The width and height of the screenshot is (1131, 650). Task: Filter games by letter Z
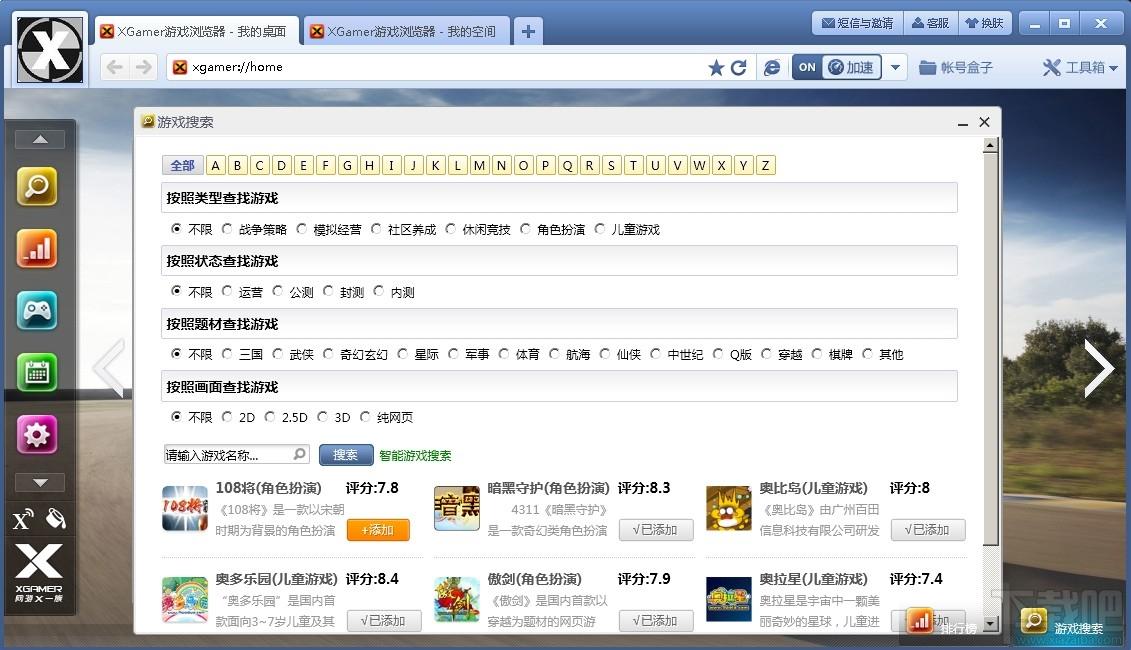(x=765, y=165)
